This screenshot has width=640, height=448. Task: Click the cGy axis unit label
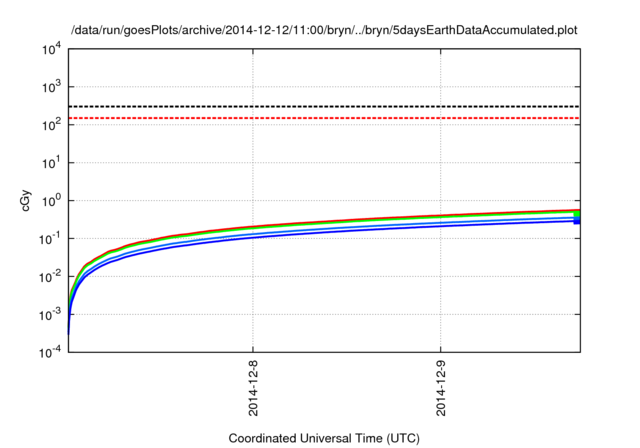click(x=25, y=200)
